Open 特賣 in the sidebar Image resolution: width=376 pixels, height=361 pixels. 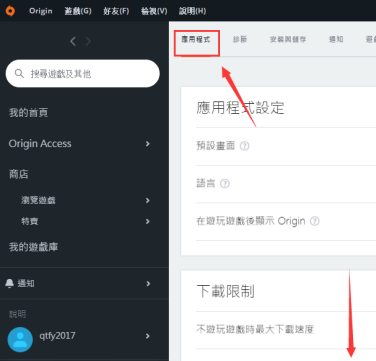(x=30, y=221)
